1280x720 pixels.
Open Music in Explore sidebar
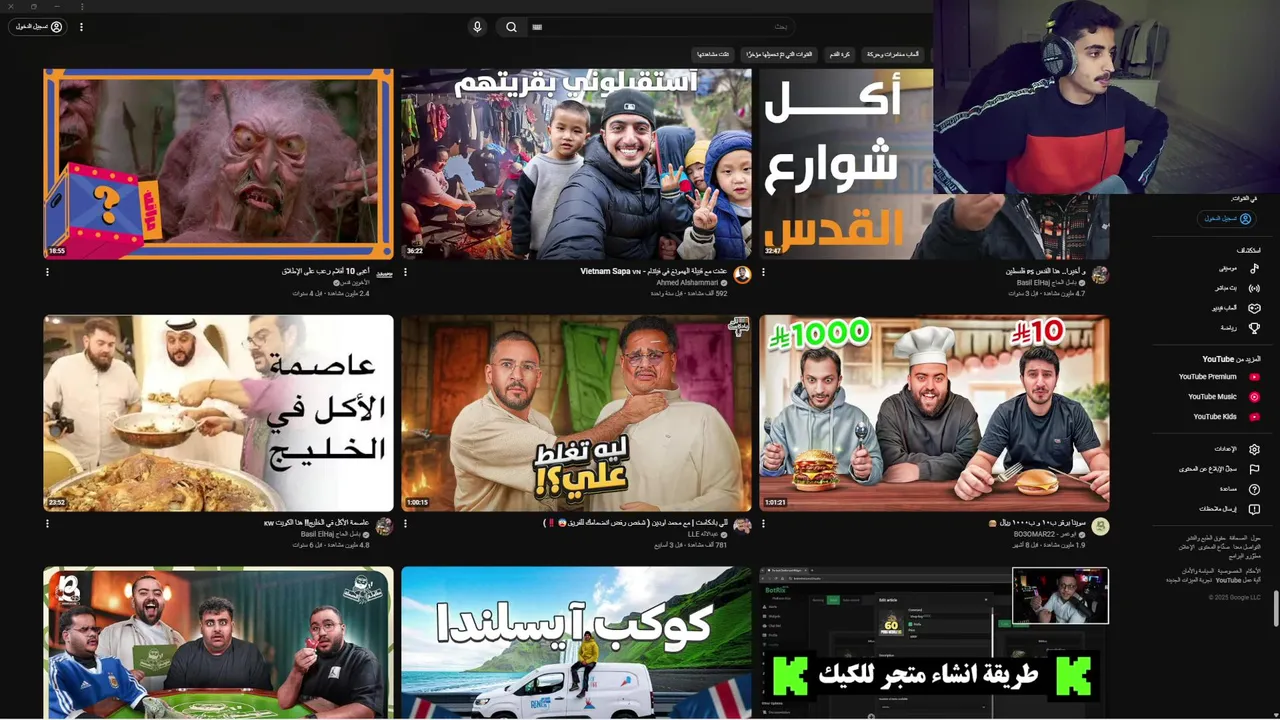(1238, 268)
